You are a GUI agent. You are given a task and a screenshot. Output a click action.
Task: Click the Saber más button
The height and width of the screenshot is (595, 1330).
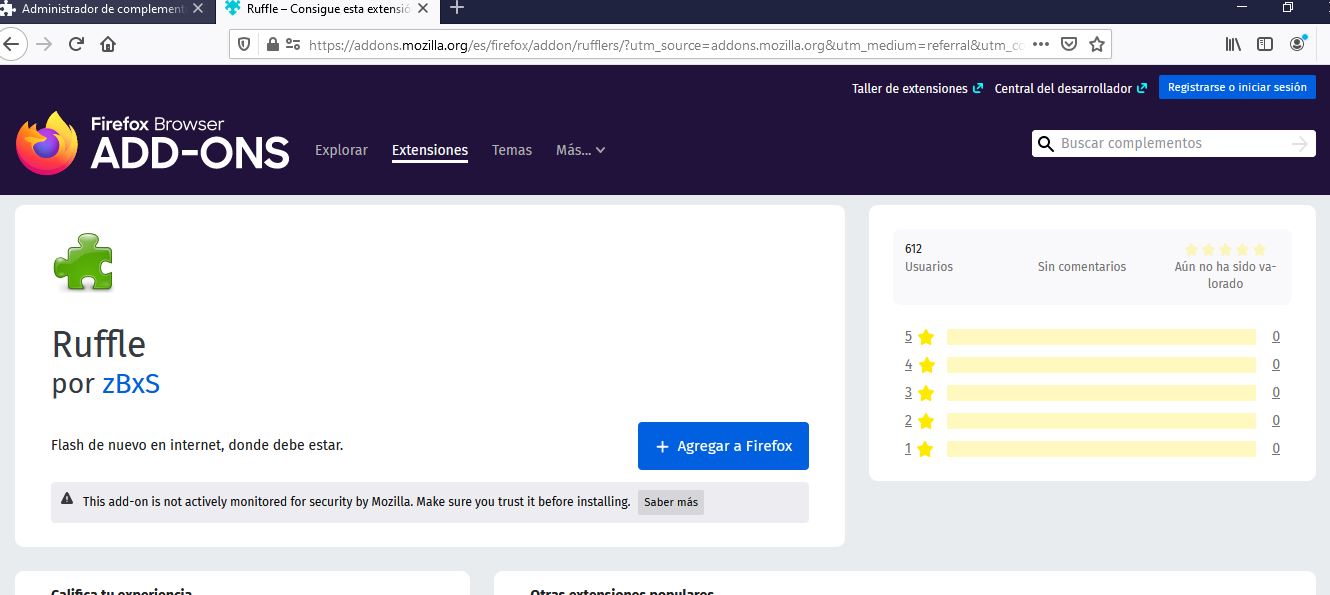pos(671,502)
